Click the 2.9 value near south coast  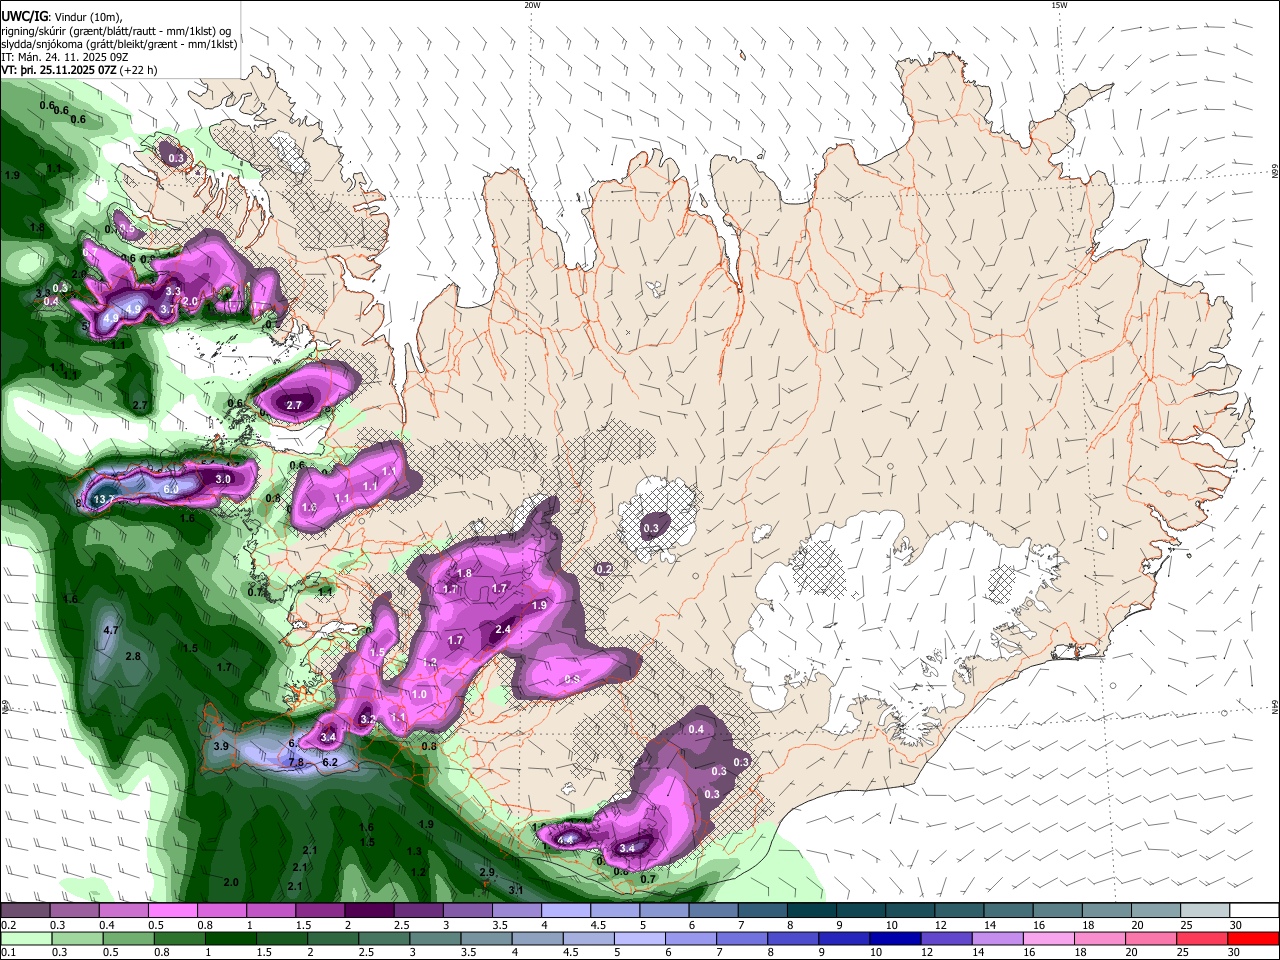click(x=487, y=872)
